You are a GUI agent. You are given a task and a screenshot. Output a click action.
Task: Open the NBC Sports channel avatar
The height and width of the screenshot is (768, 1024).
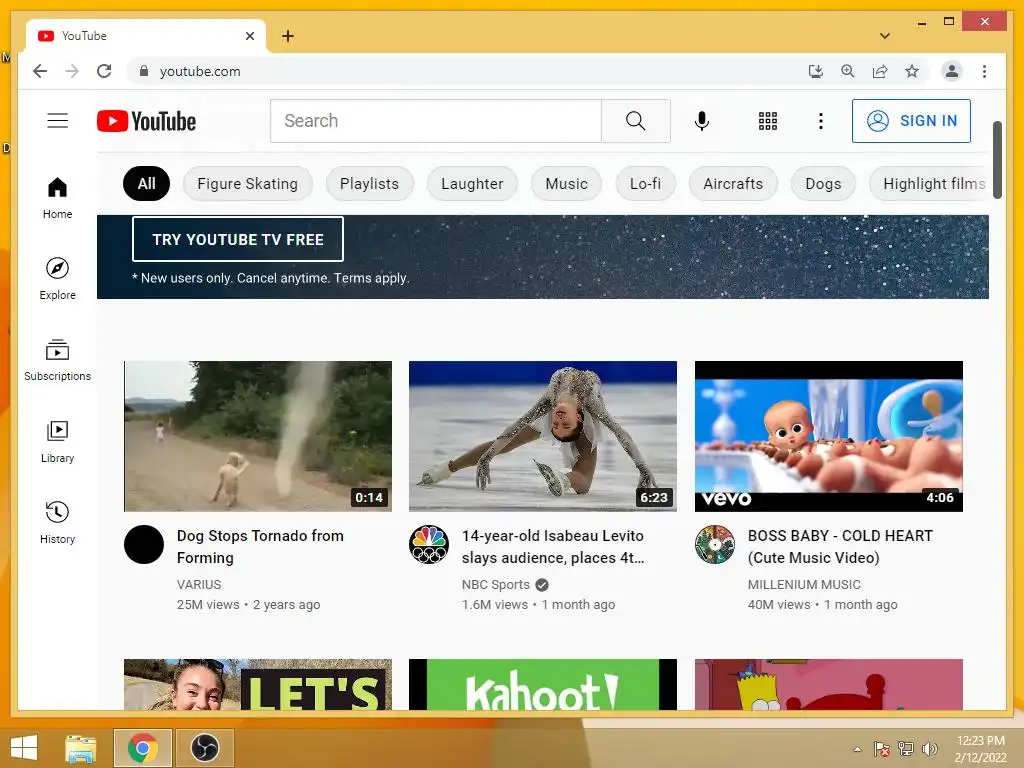(x=428, y=544)
